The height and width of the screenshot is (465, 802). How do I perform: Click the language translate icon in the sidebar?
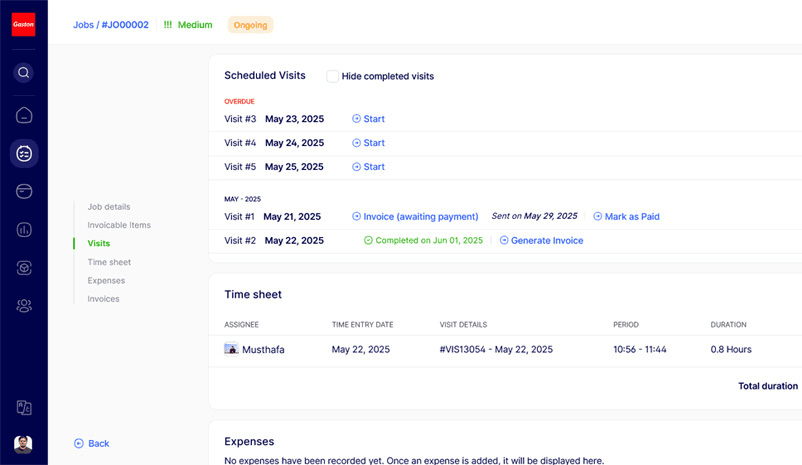pos(24,407)
